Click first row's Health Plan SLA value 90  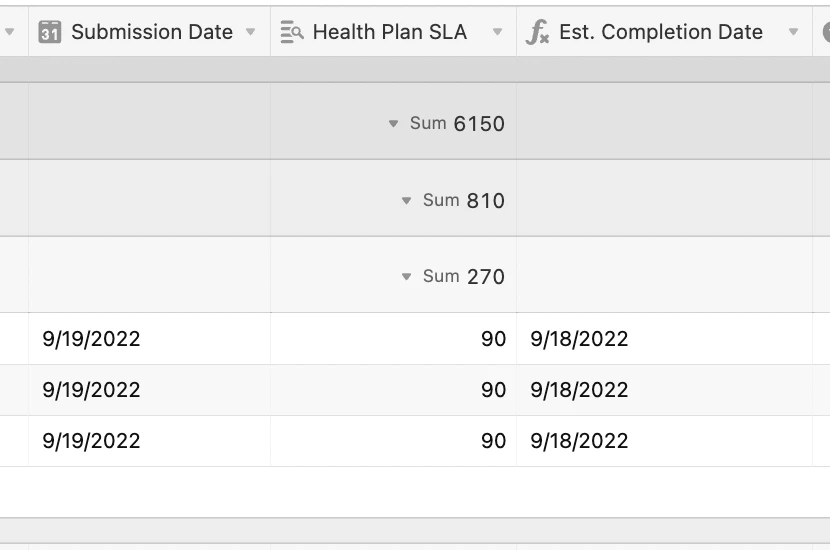pyautogui.click(x=493, y=339)
